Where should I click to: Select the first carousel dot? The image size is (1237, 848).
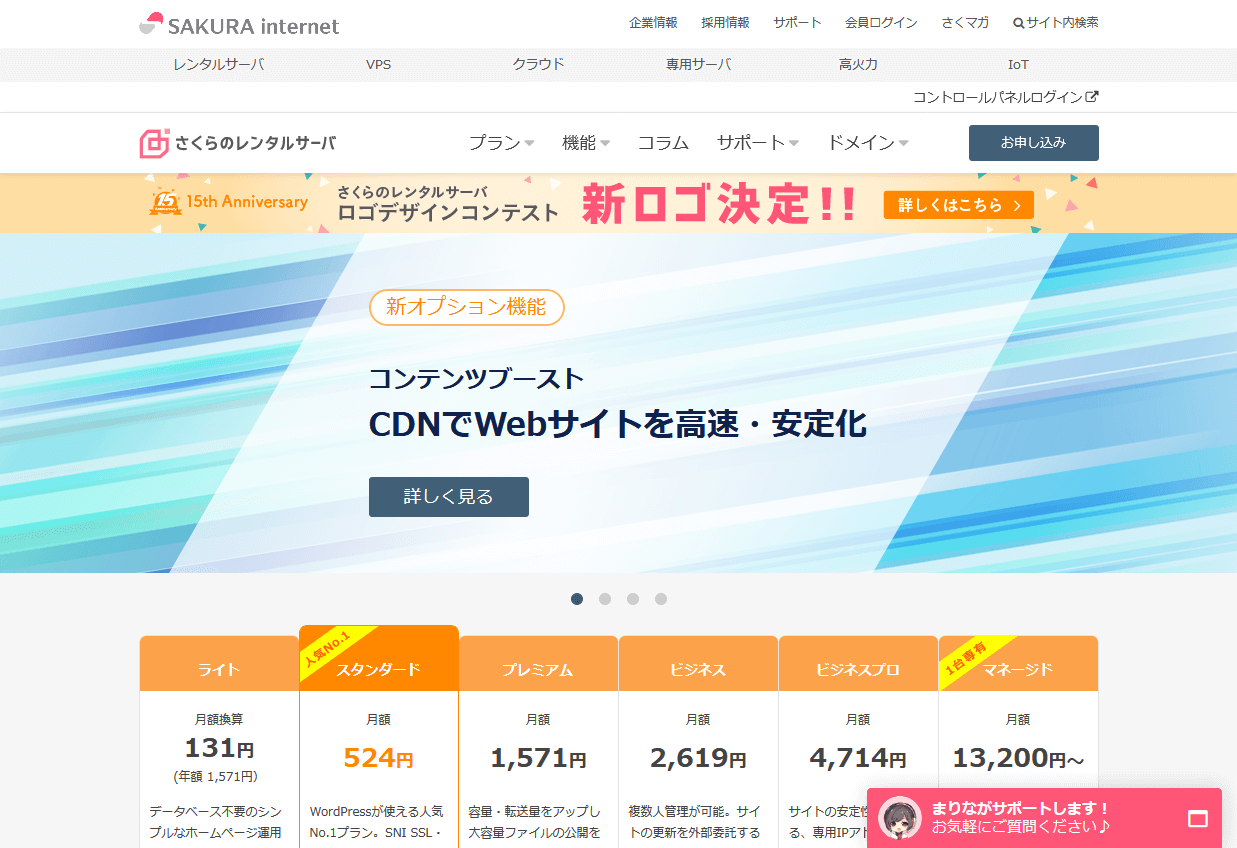tap(577, 599)
